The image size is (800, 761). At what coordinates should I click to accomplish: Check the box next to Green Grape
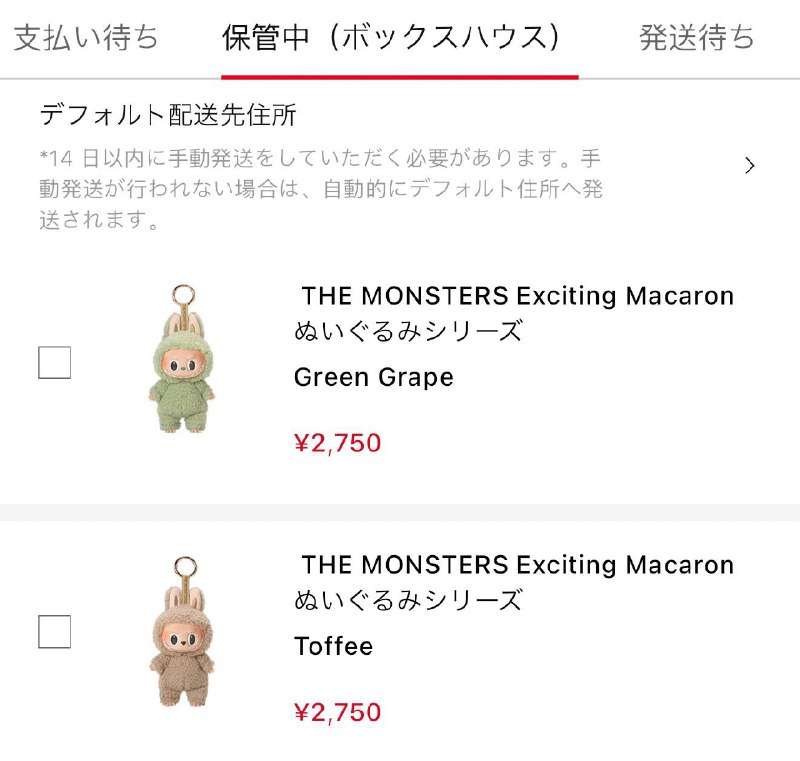[x=54, y=362]
